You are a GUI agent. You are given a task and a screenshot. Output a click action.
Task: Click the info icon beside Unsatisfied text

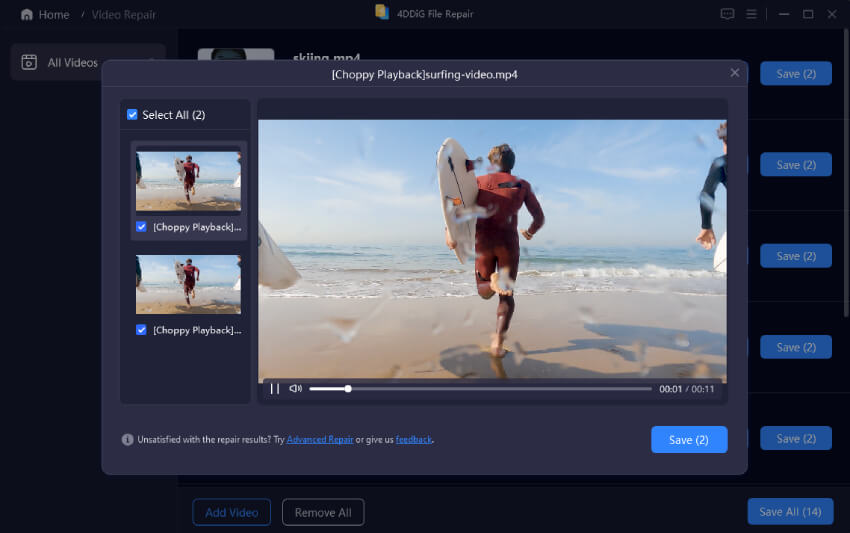point(127,439)
